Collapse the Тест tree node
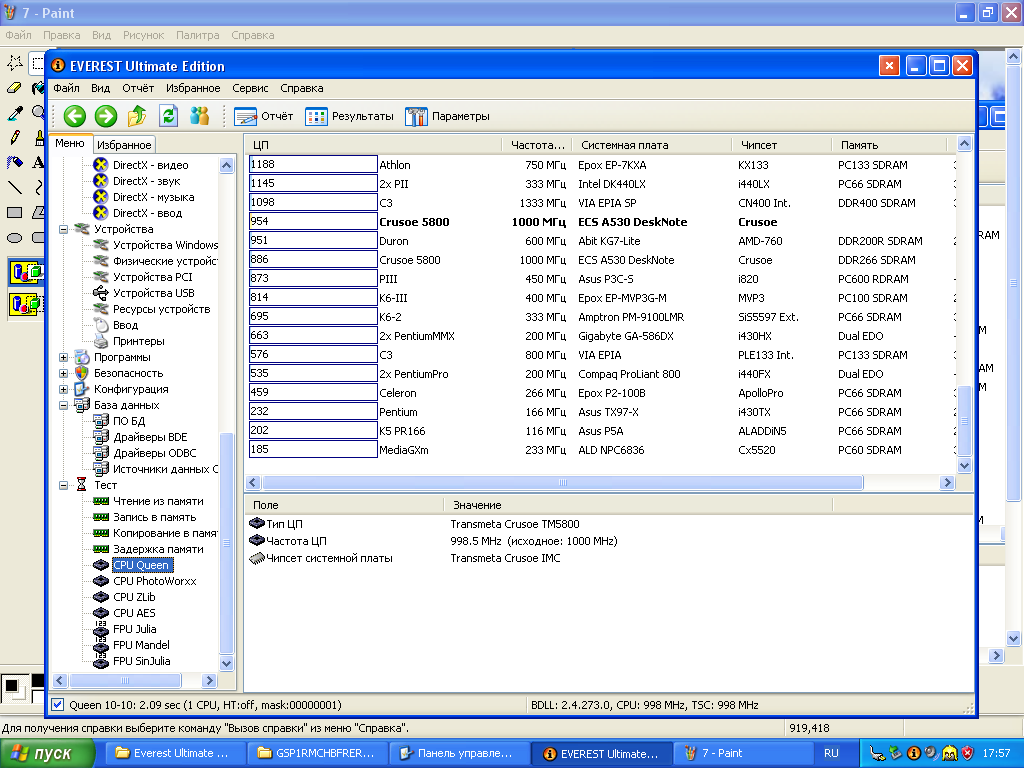 63,485
